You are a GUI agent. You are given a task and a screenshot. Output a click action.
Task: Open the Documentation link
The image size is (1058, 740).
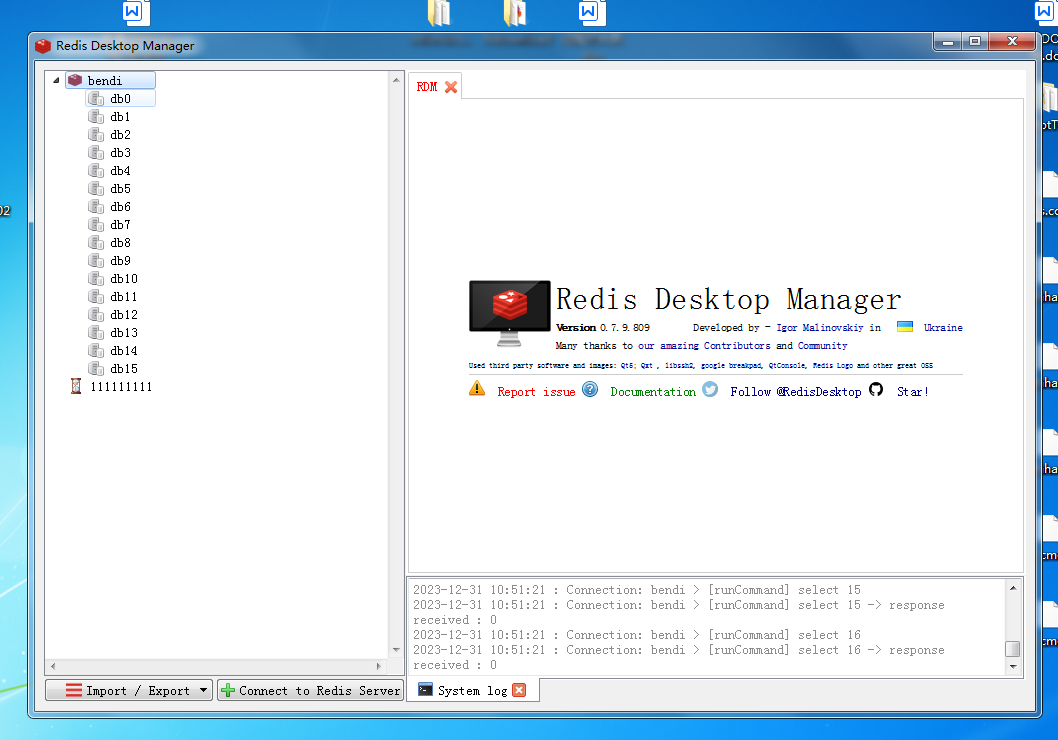[653, 392]
